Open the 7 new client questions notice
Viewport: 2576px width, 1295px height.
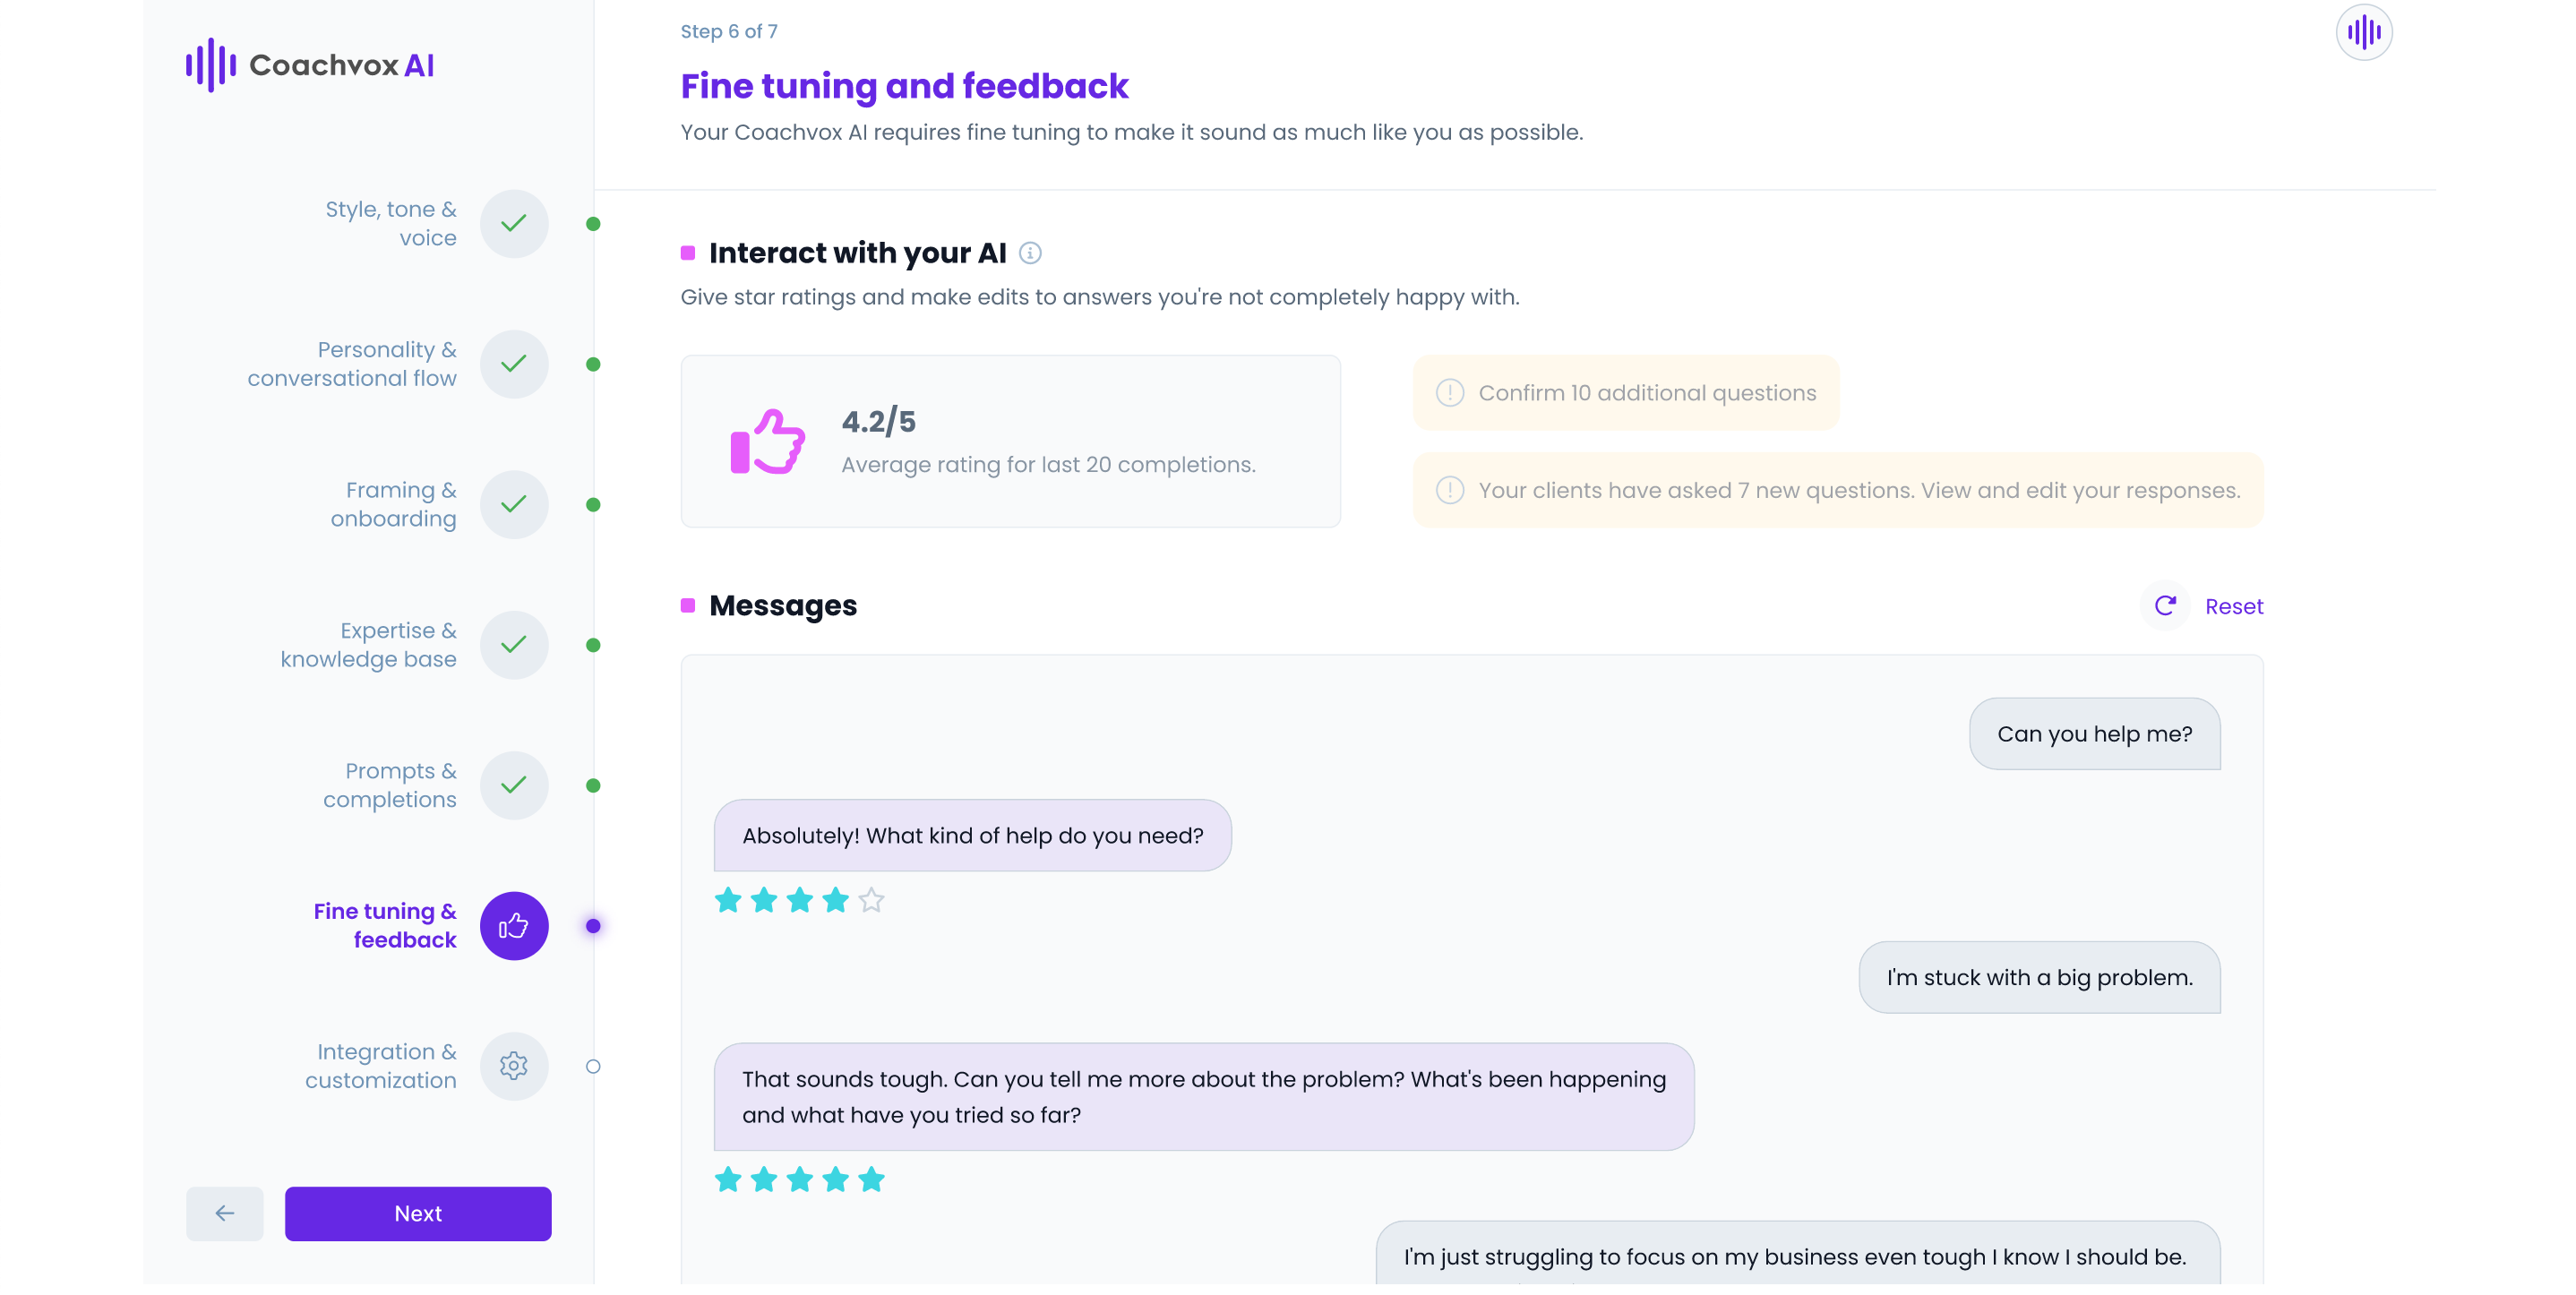tap(1838, 490)
